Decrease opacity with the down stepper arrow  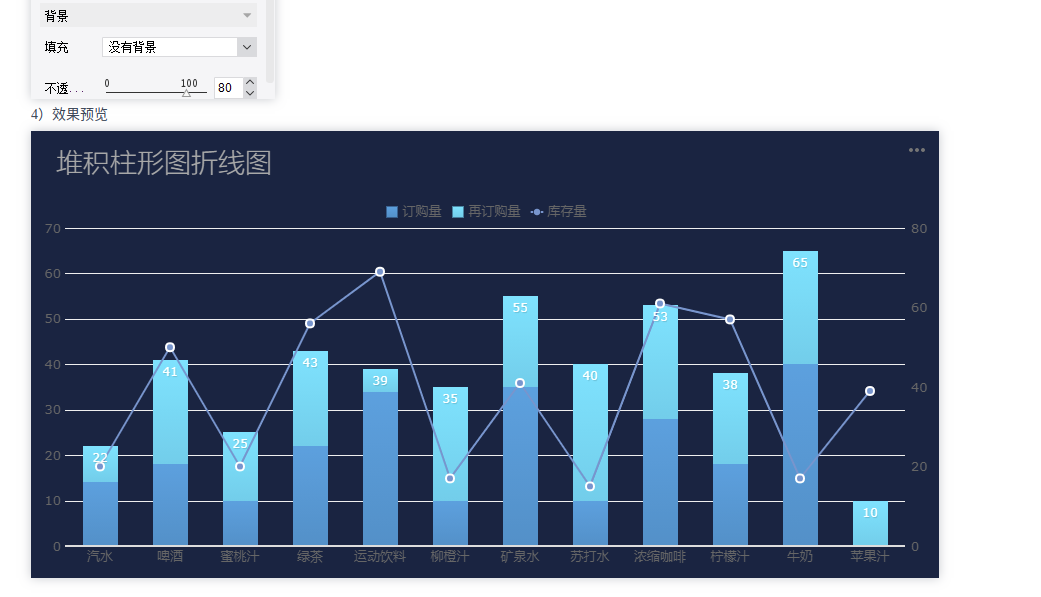click(250, 93)
